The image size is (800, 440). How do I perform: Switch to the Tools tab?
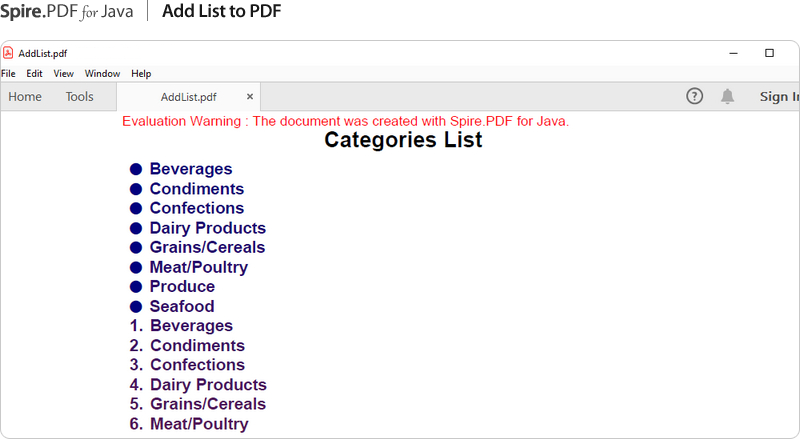point(80,97)
